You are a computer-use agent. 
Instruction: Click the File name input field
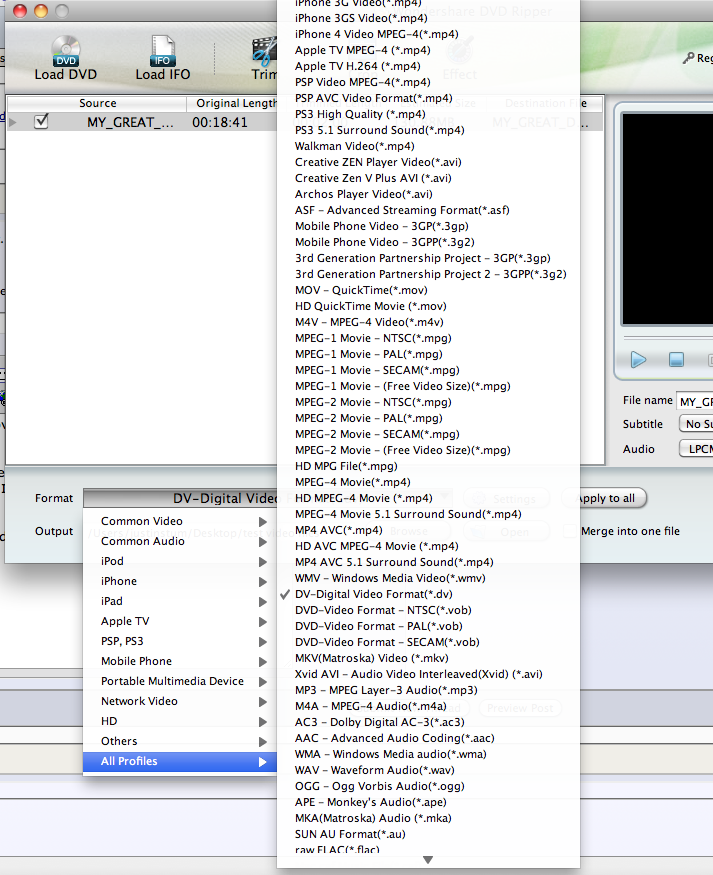coord(695,401)
